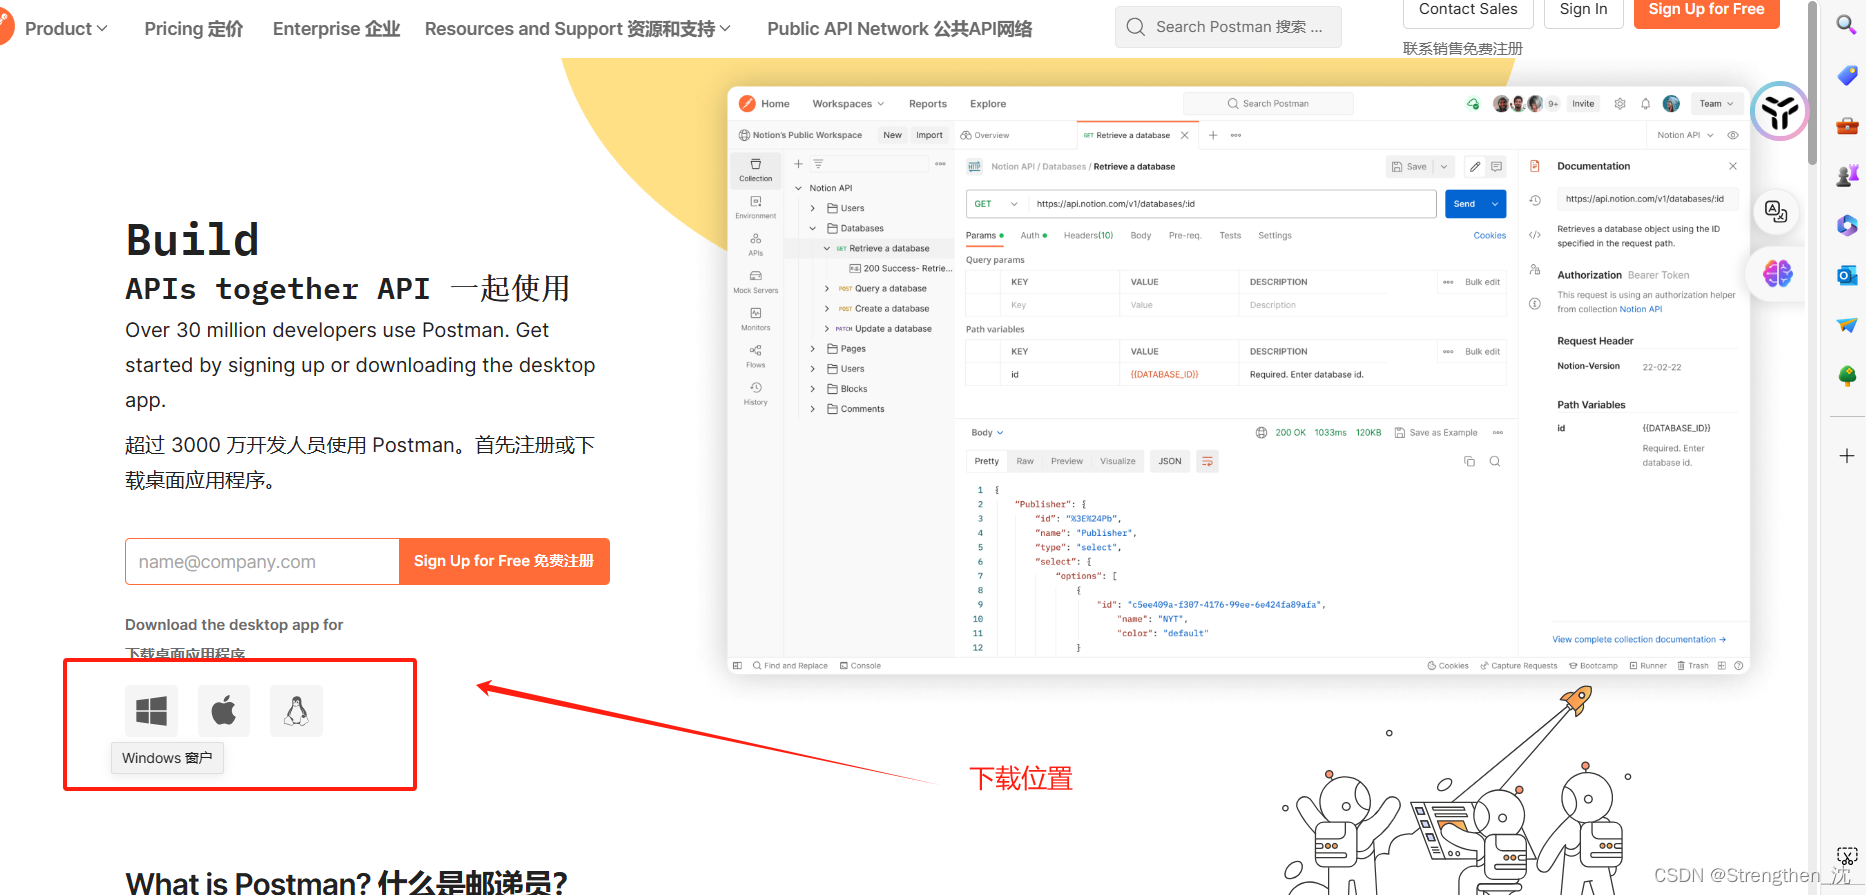Screen dimensions: 1866x895
Task: Click the floating pink brain icon
Action: coord(1777,273)
